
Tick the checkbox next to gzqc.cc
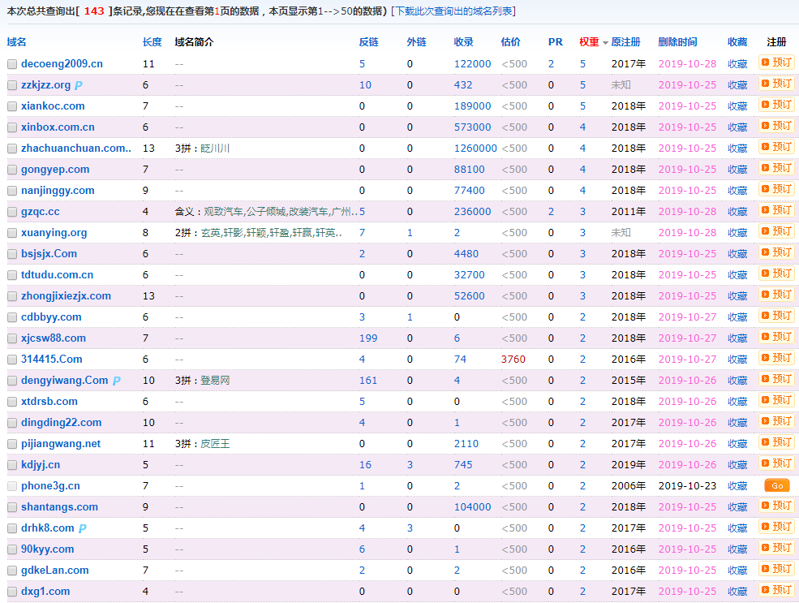coord(12,212)
